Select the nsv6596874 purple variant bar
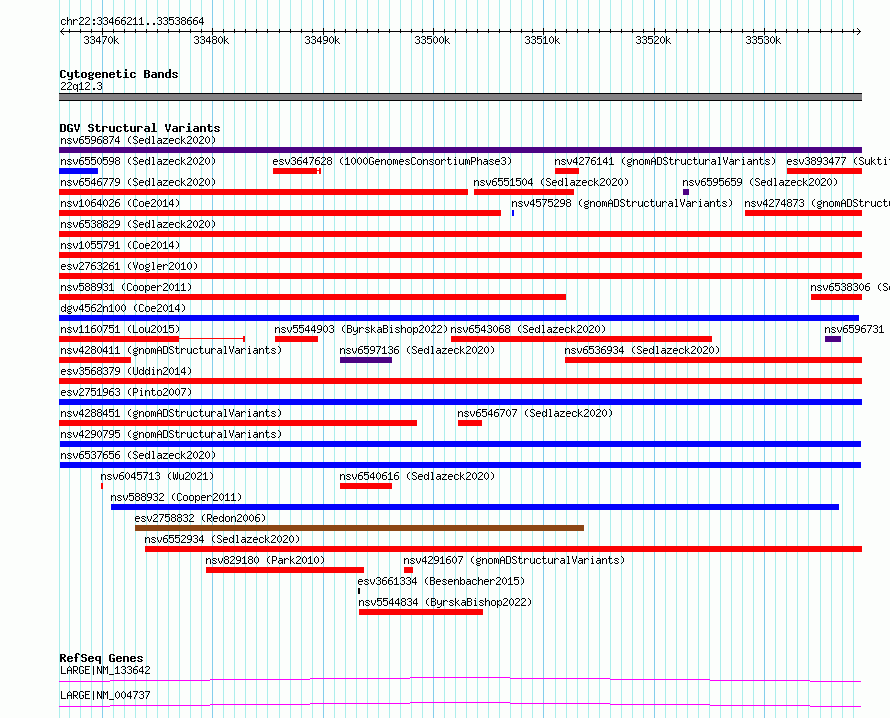Screen dimensions: 890x718 (x=460, y=150)
